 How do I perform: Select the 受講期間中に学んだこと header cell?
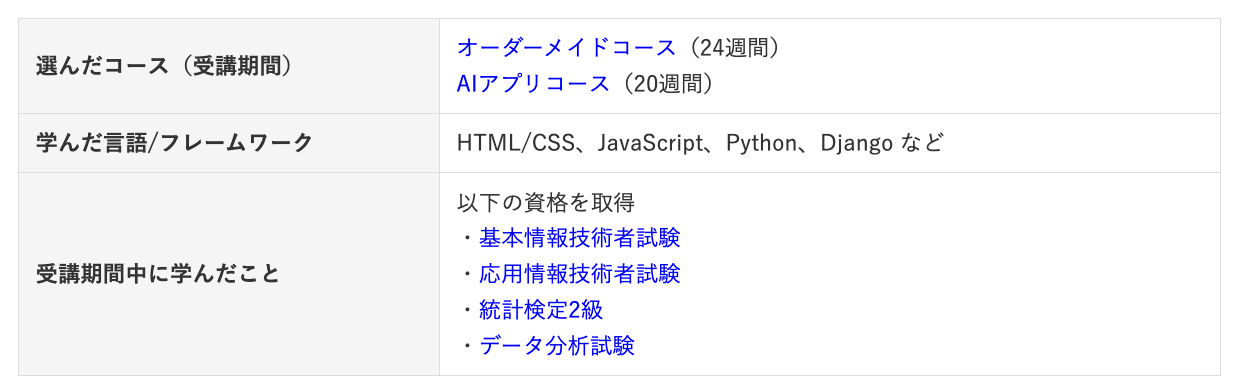tap(229, 274)
